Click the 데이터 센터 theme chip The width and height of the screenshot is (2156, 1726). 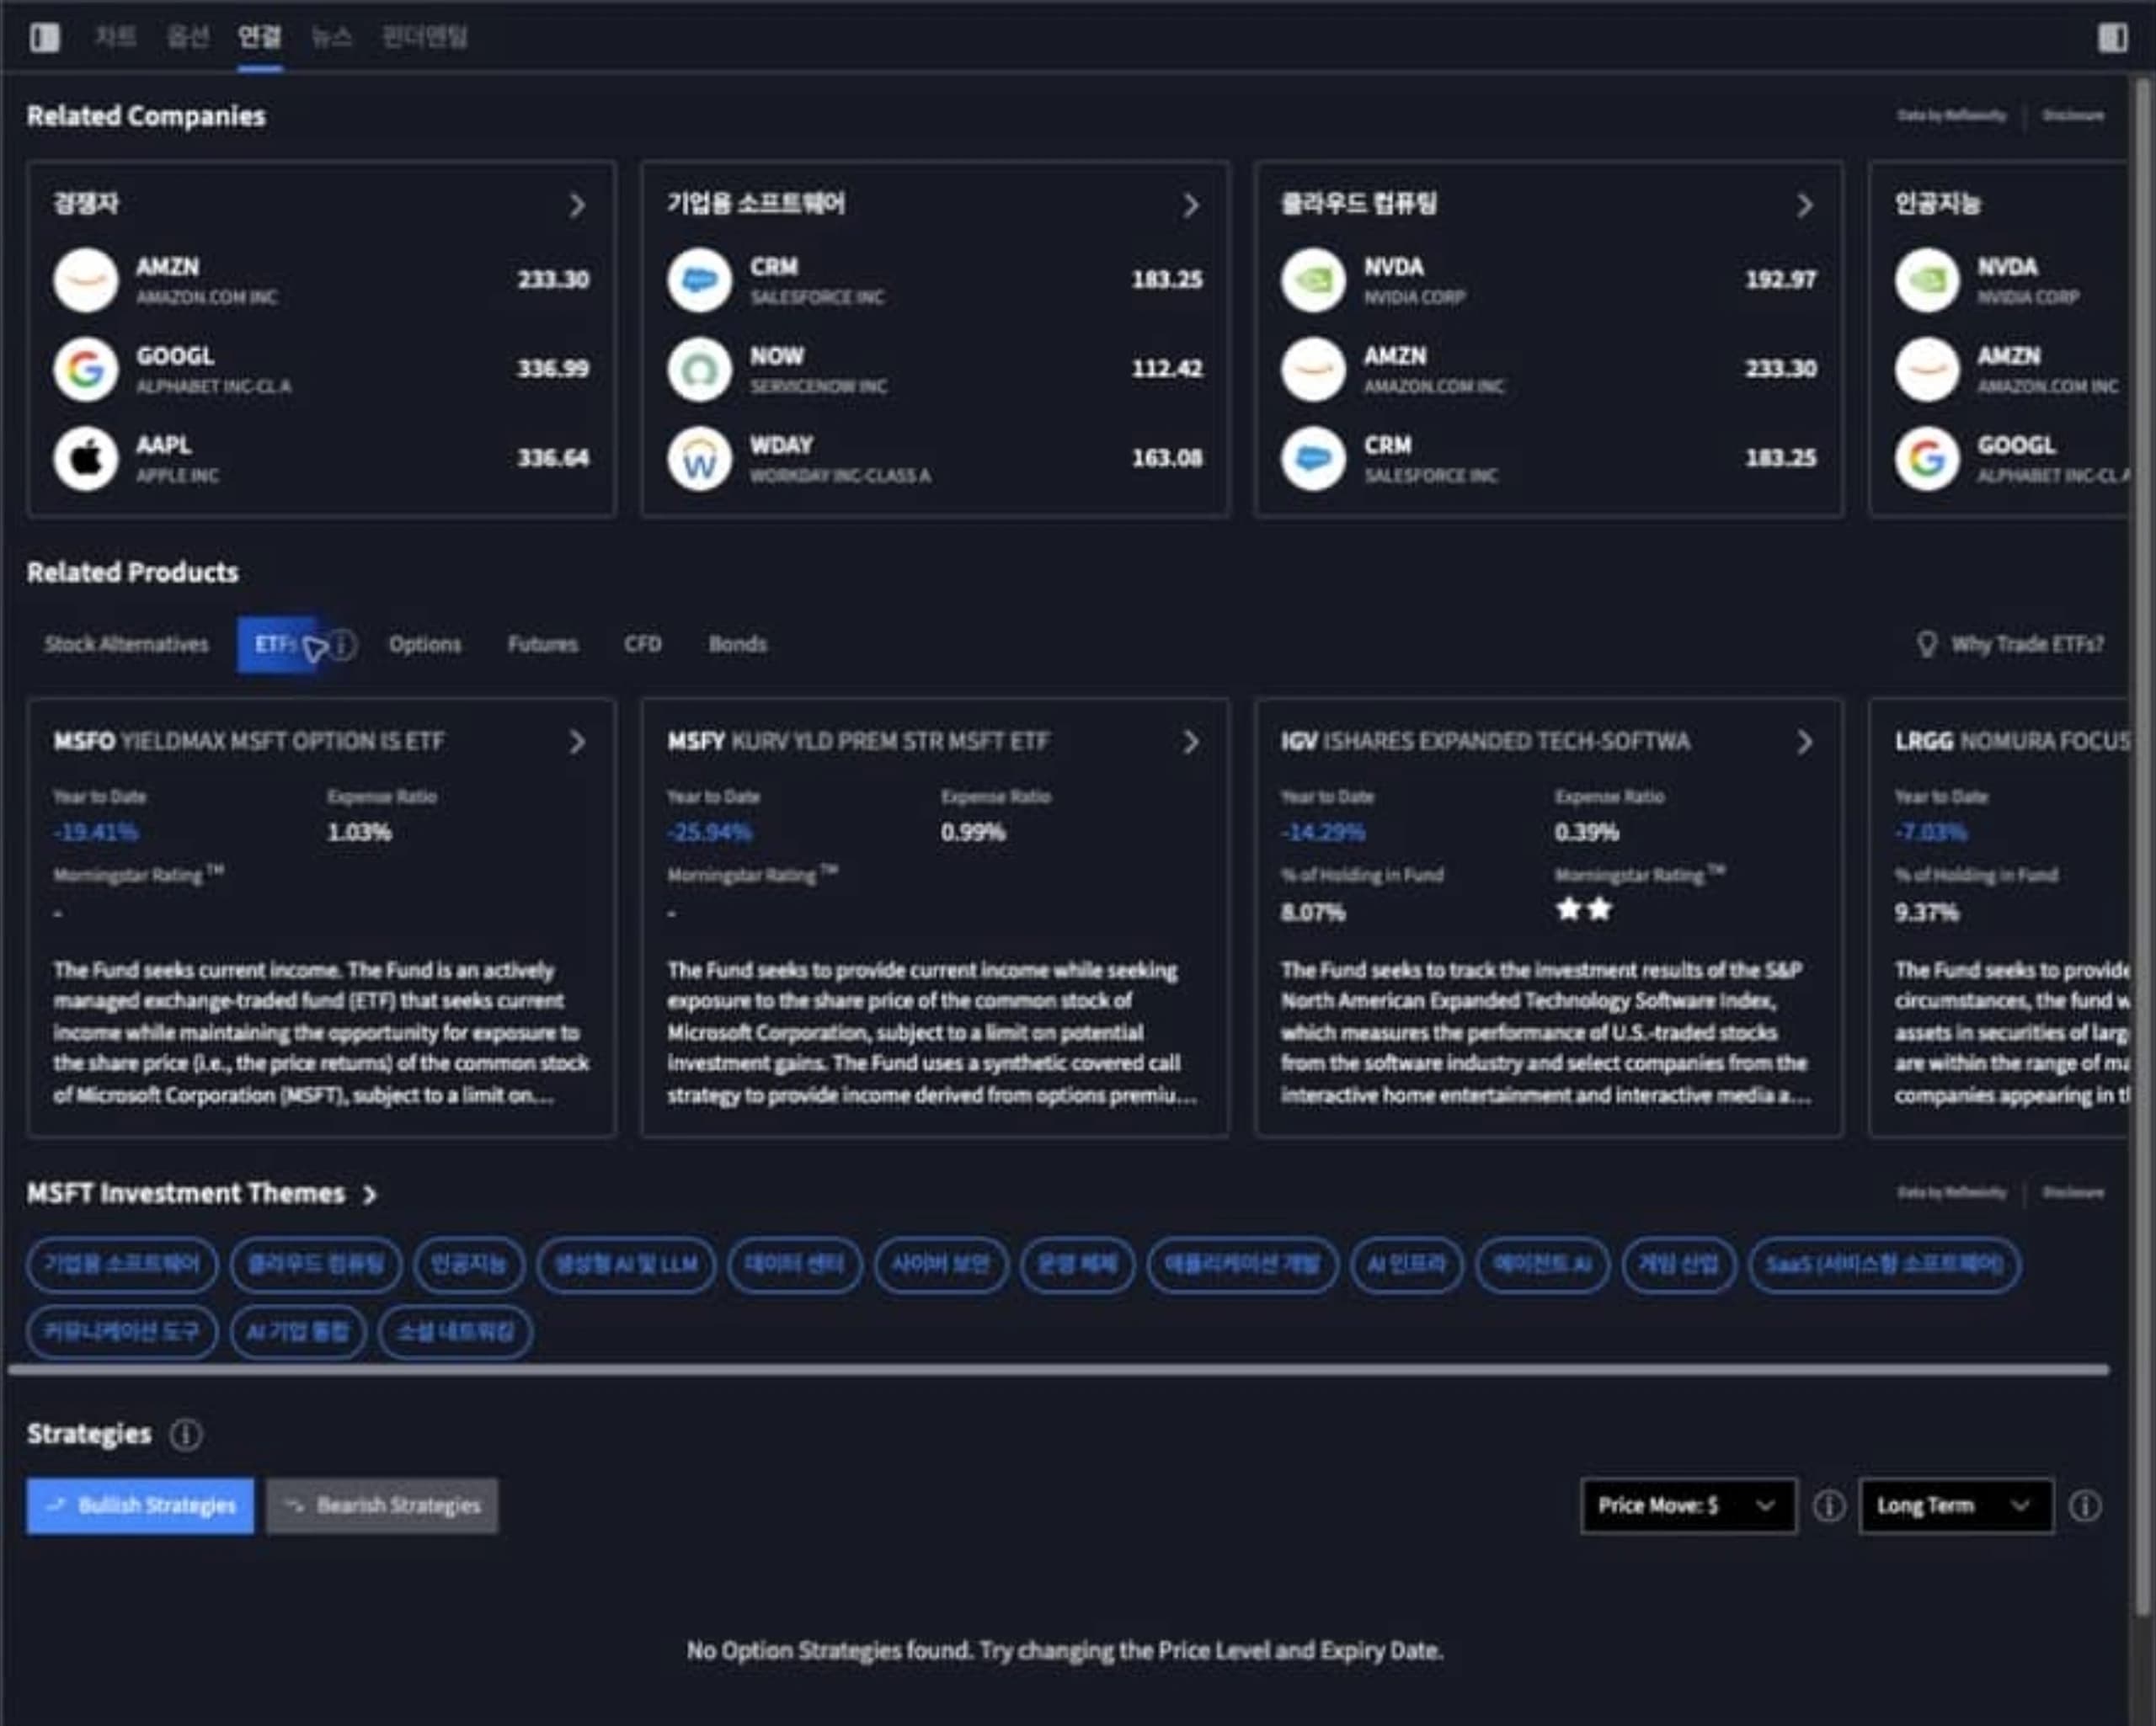pyautogui.click(x=794, y=1265)
